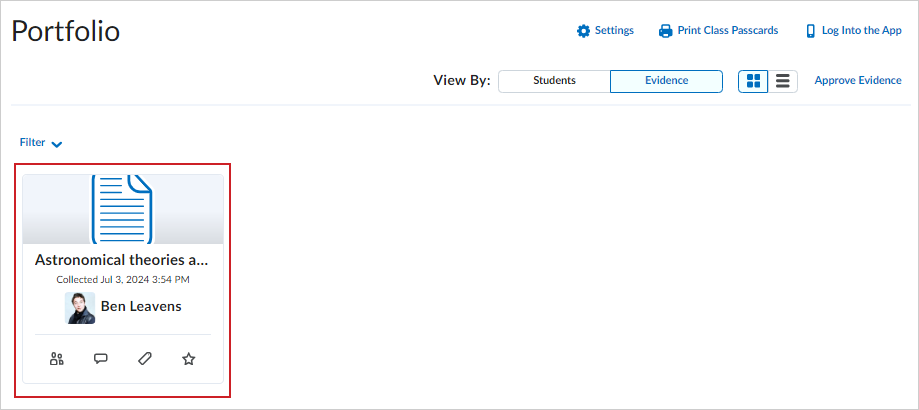
Task: Click the Collected Jul 3, 2024 timestamp
Action: pyautogui.click(x=123, y=280)
